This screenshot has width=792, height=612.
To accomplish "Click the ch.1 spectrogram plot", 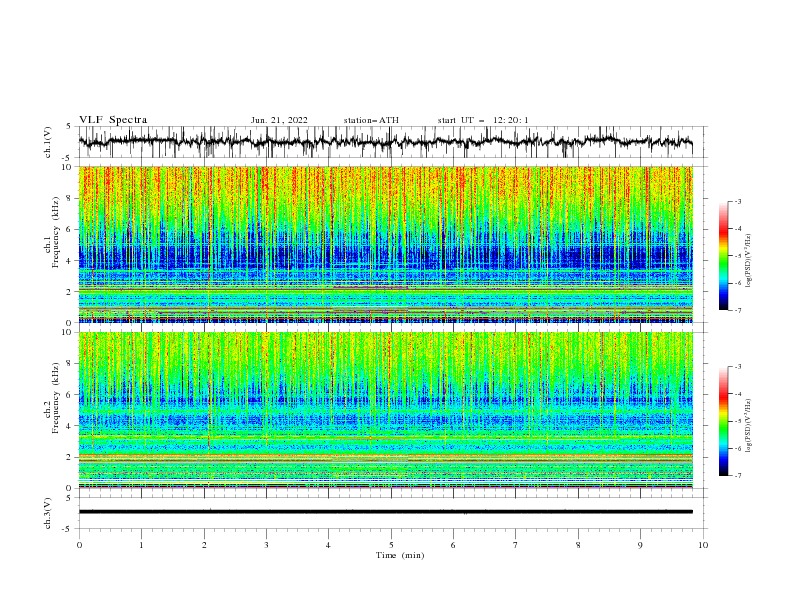I will (x=385, y=244).
